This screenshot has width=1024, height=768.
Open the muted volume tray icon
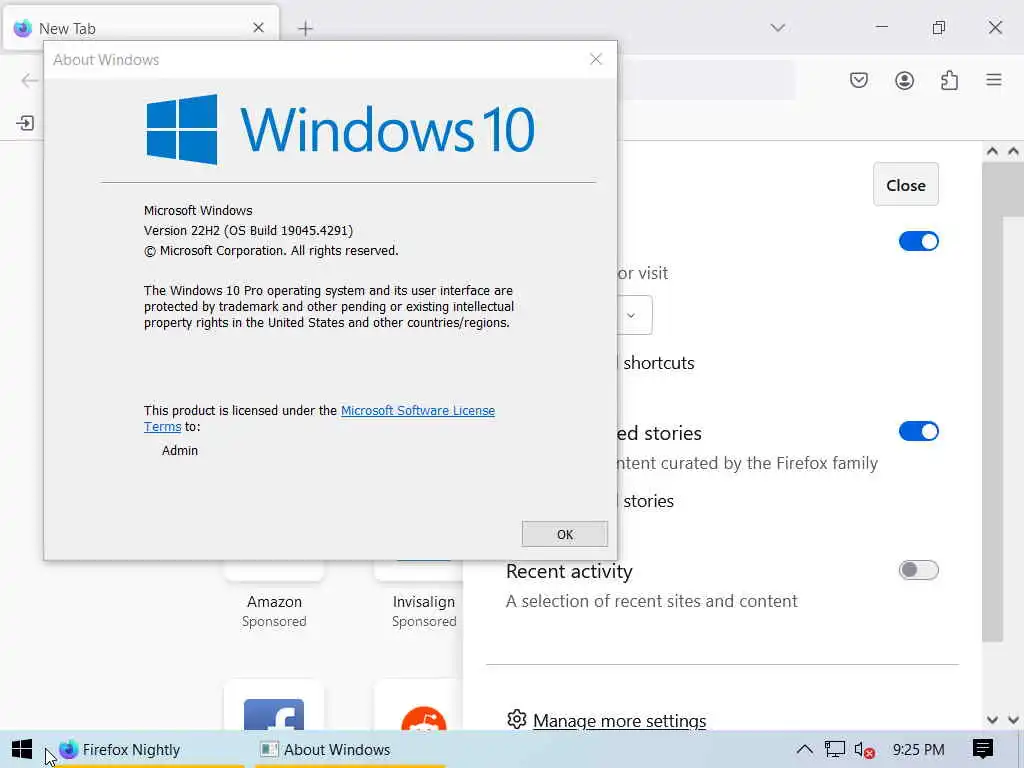(863, 750)
